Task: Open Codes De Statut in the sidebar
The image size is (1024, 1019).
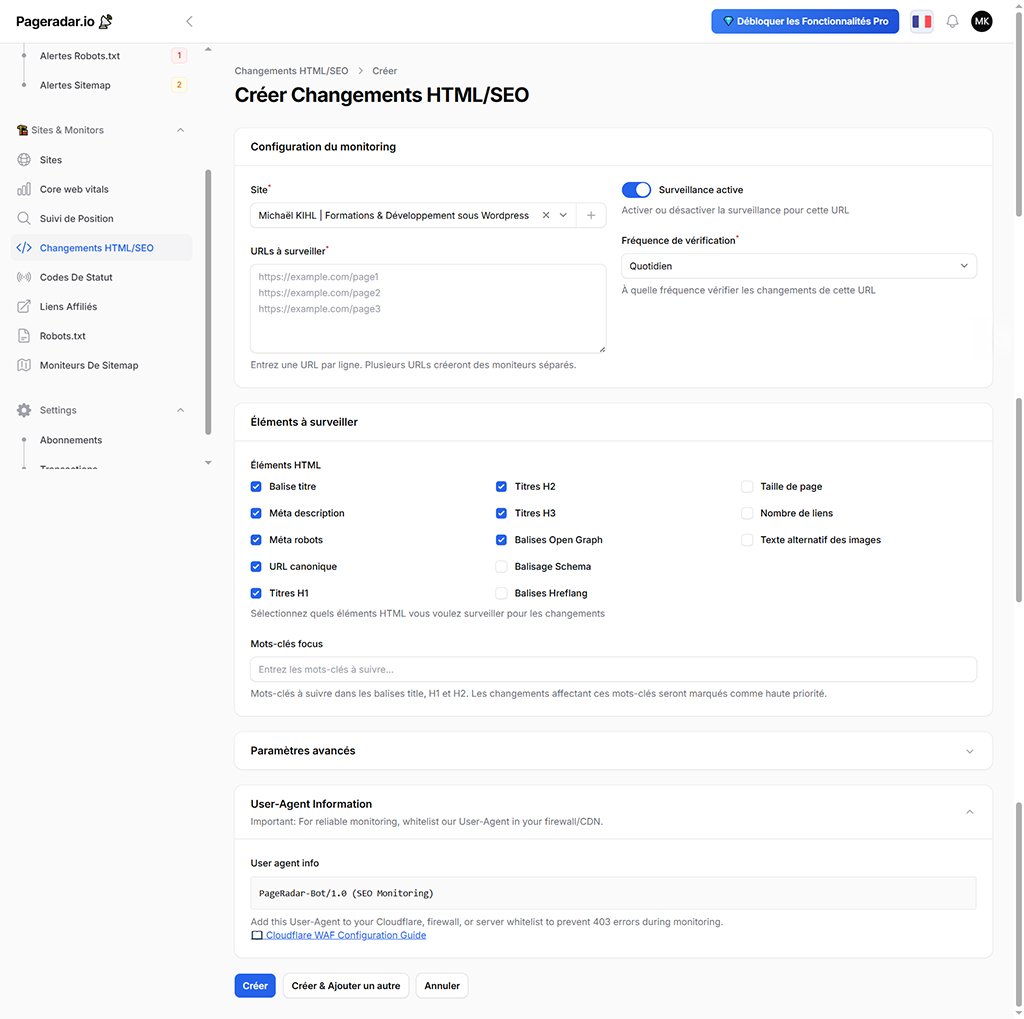Action: tap(76, 277)
